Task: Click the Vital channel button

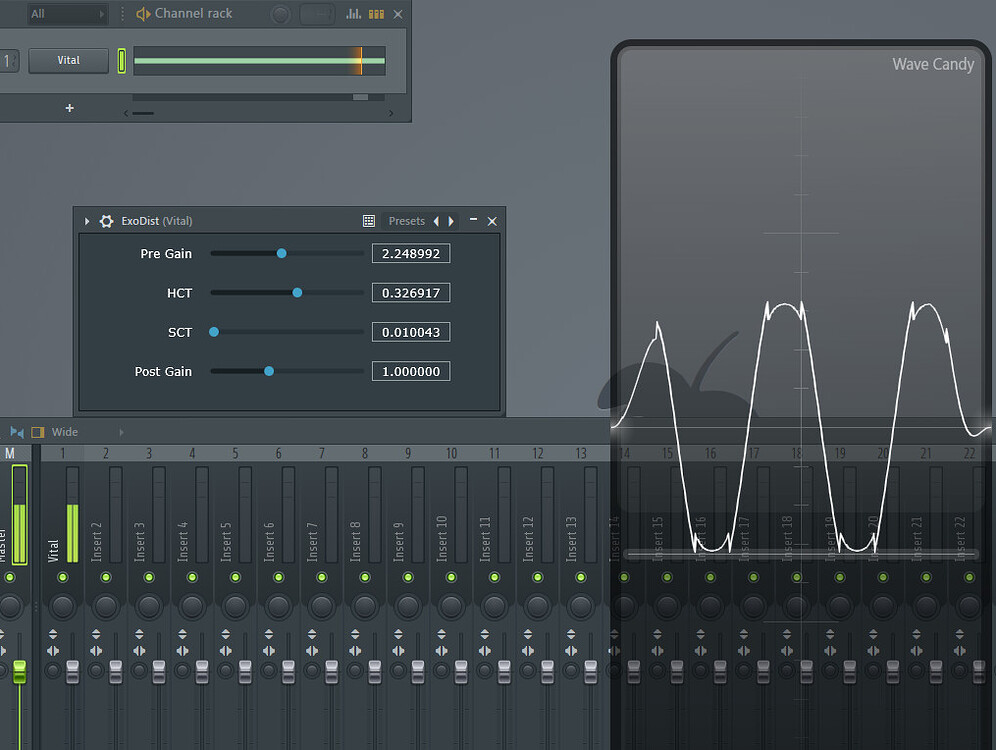Action: (x=68, y=61)
